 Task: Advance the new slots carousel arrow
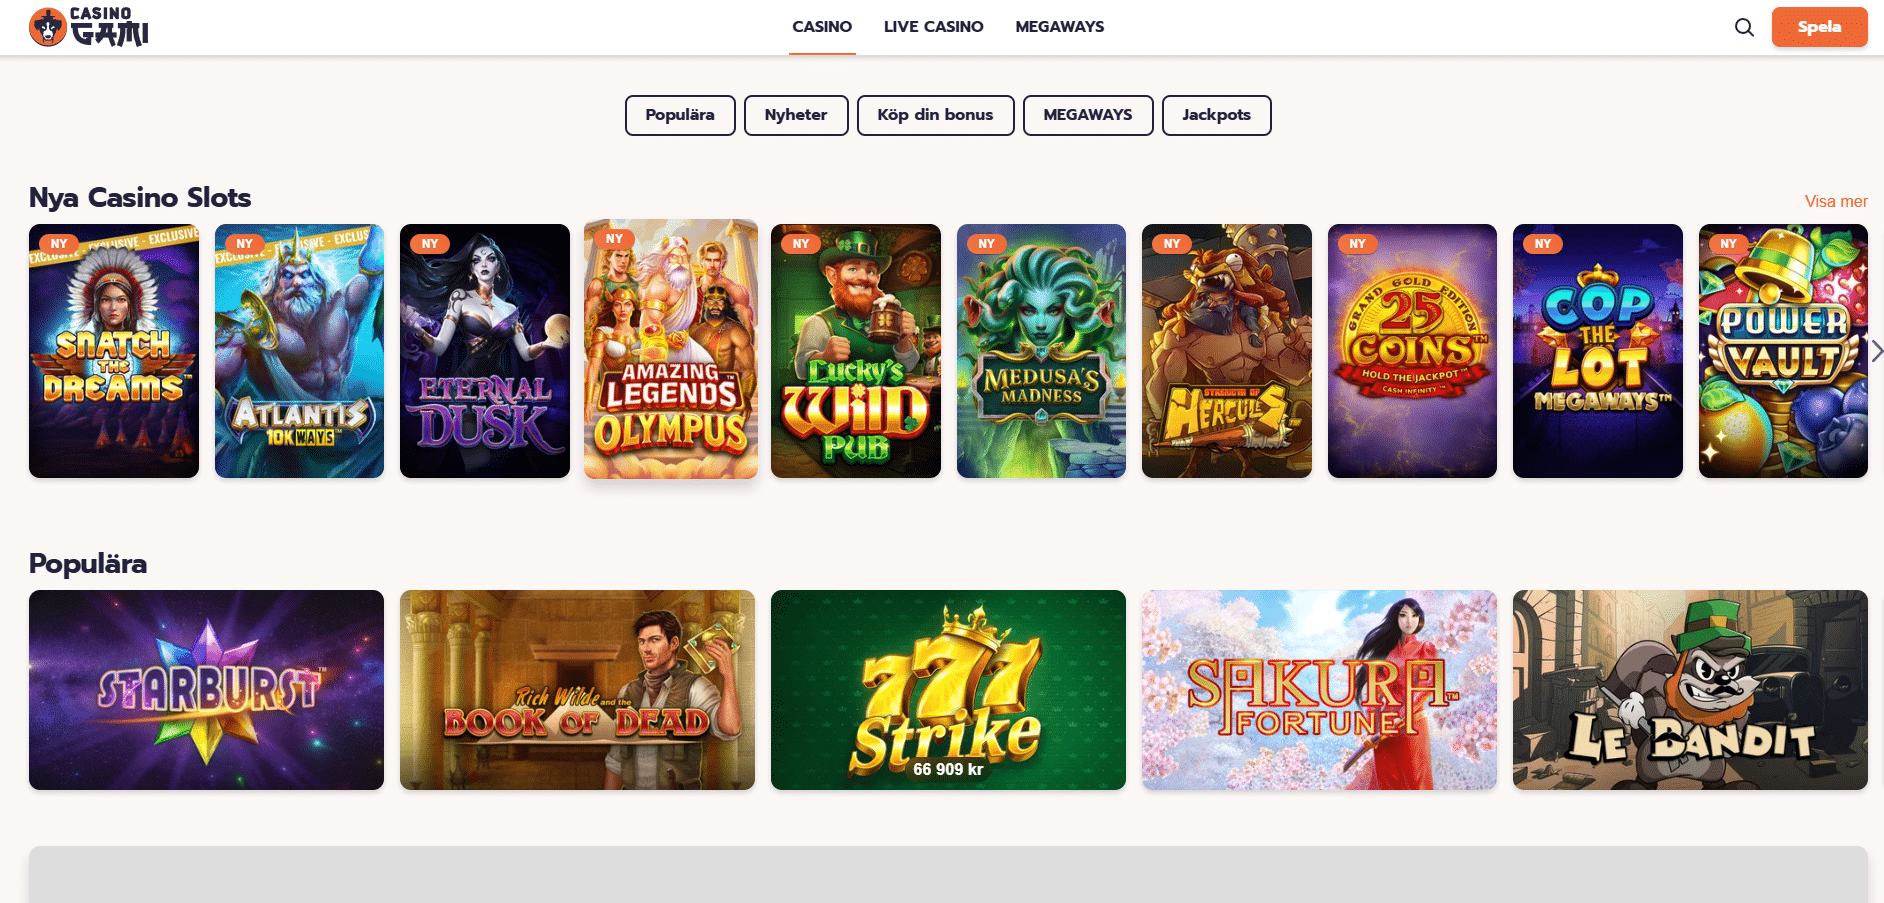(1877, 351)
